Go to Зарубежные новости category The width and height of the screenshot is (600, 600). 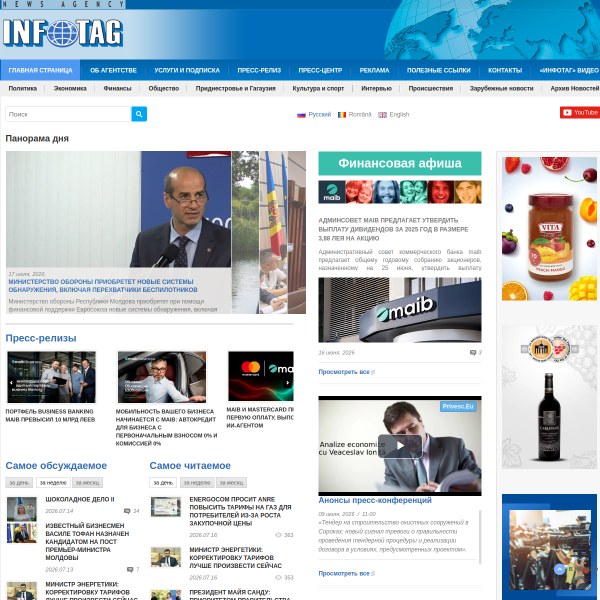[502, 88]
